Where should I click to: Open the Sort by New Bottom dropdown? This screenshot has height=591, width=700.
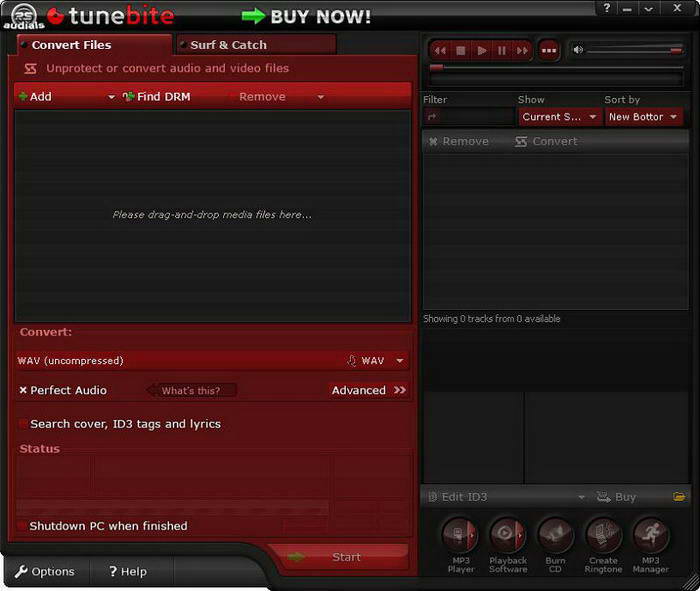coord(643,117)
